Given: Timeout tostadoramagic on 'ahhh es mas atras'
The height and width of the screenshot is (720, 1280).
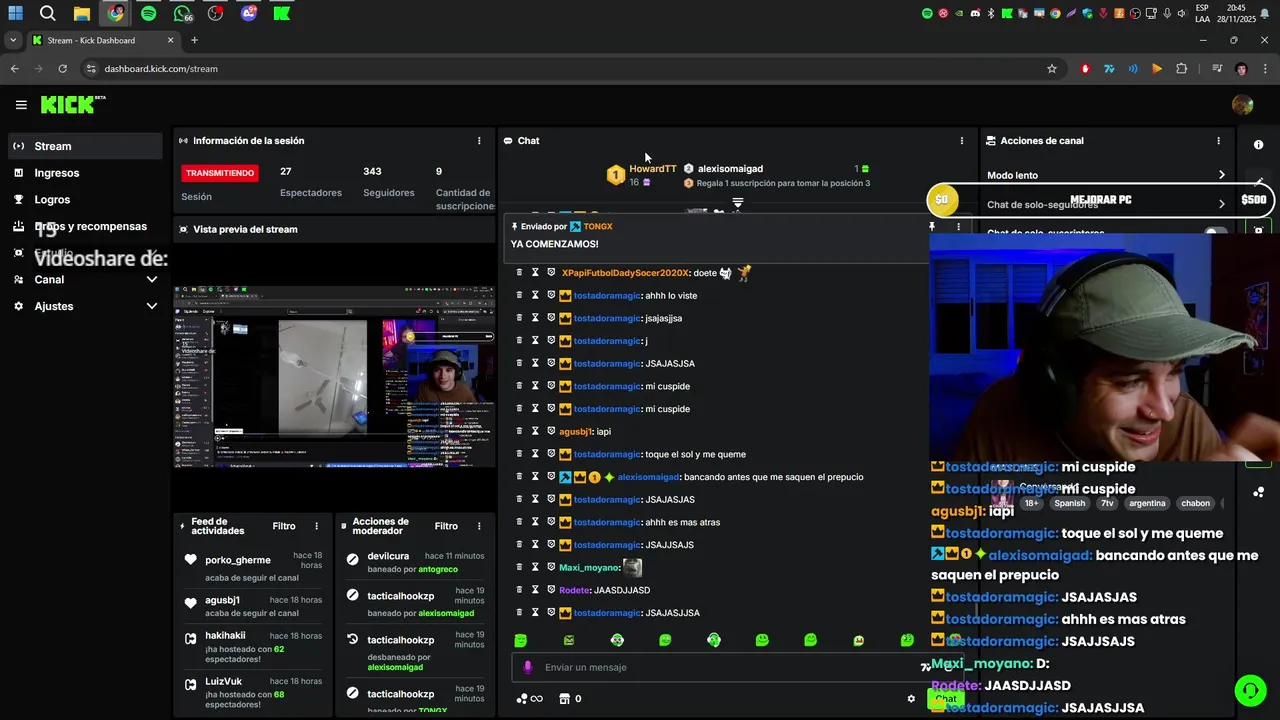Looking at the screenshot, I should [x=535, y=522].
